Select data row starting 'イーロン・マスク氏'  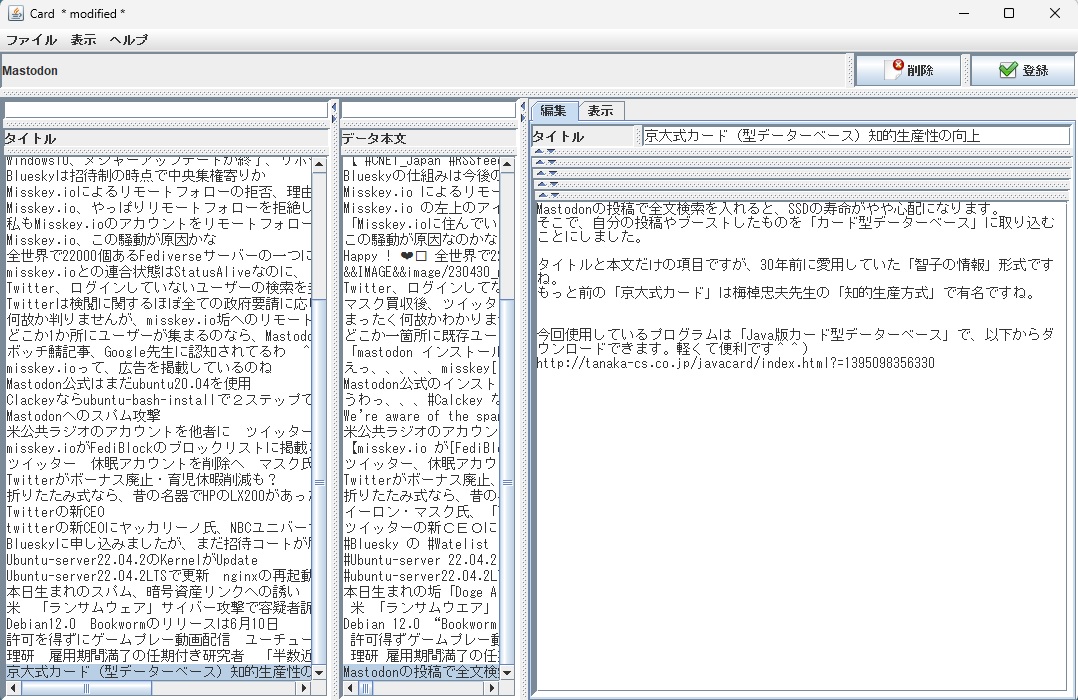click(421, 512)
